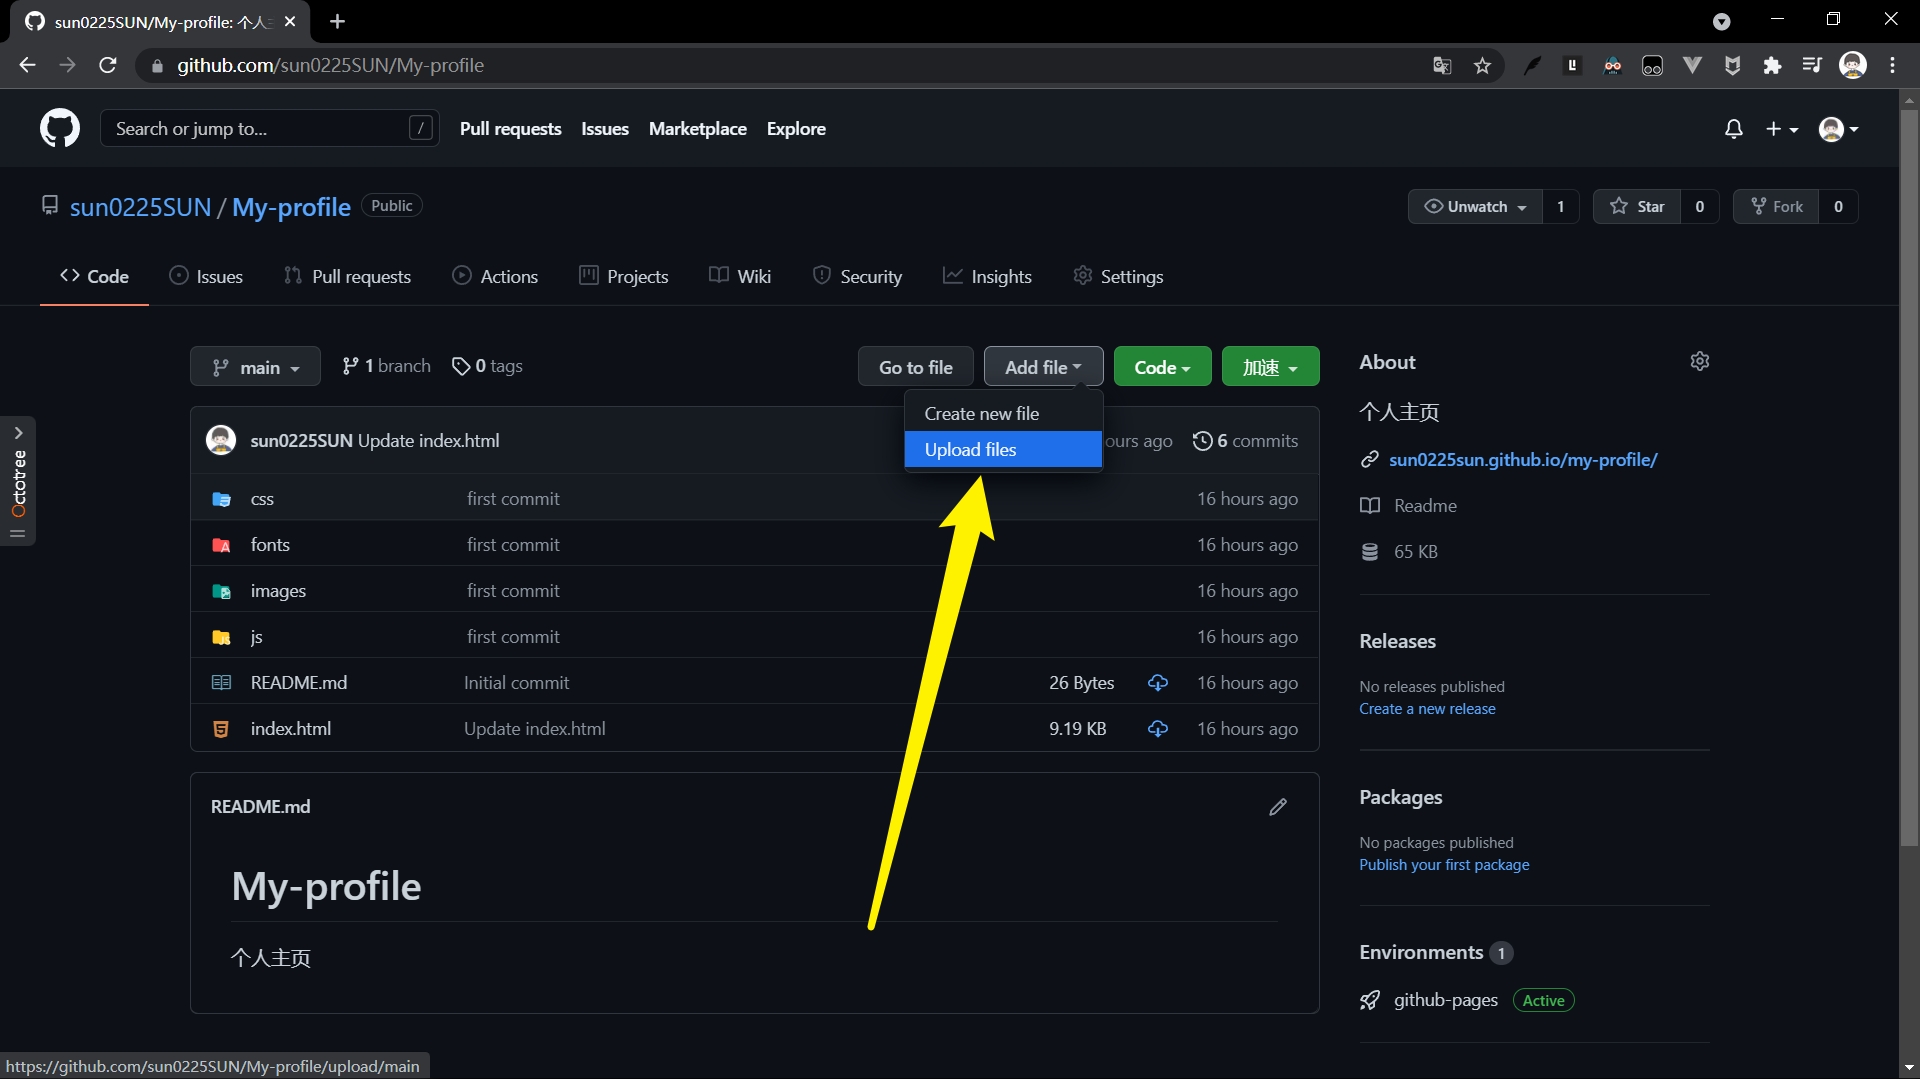The height and width of the screenshot is (1079, 1920).
Task: Open the 加速 dropdown
Action: click(x=1270, y=367)
